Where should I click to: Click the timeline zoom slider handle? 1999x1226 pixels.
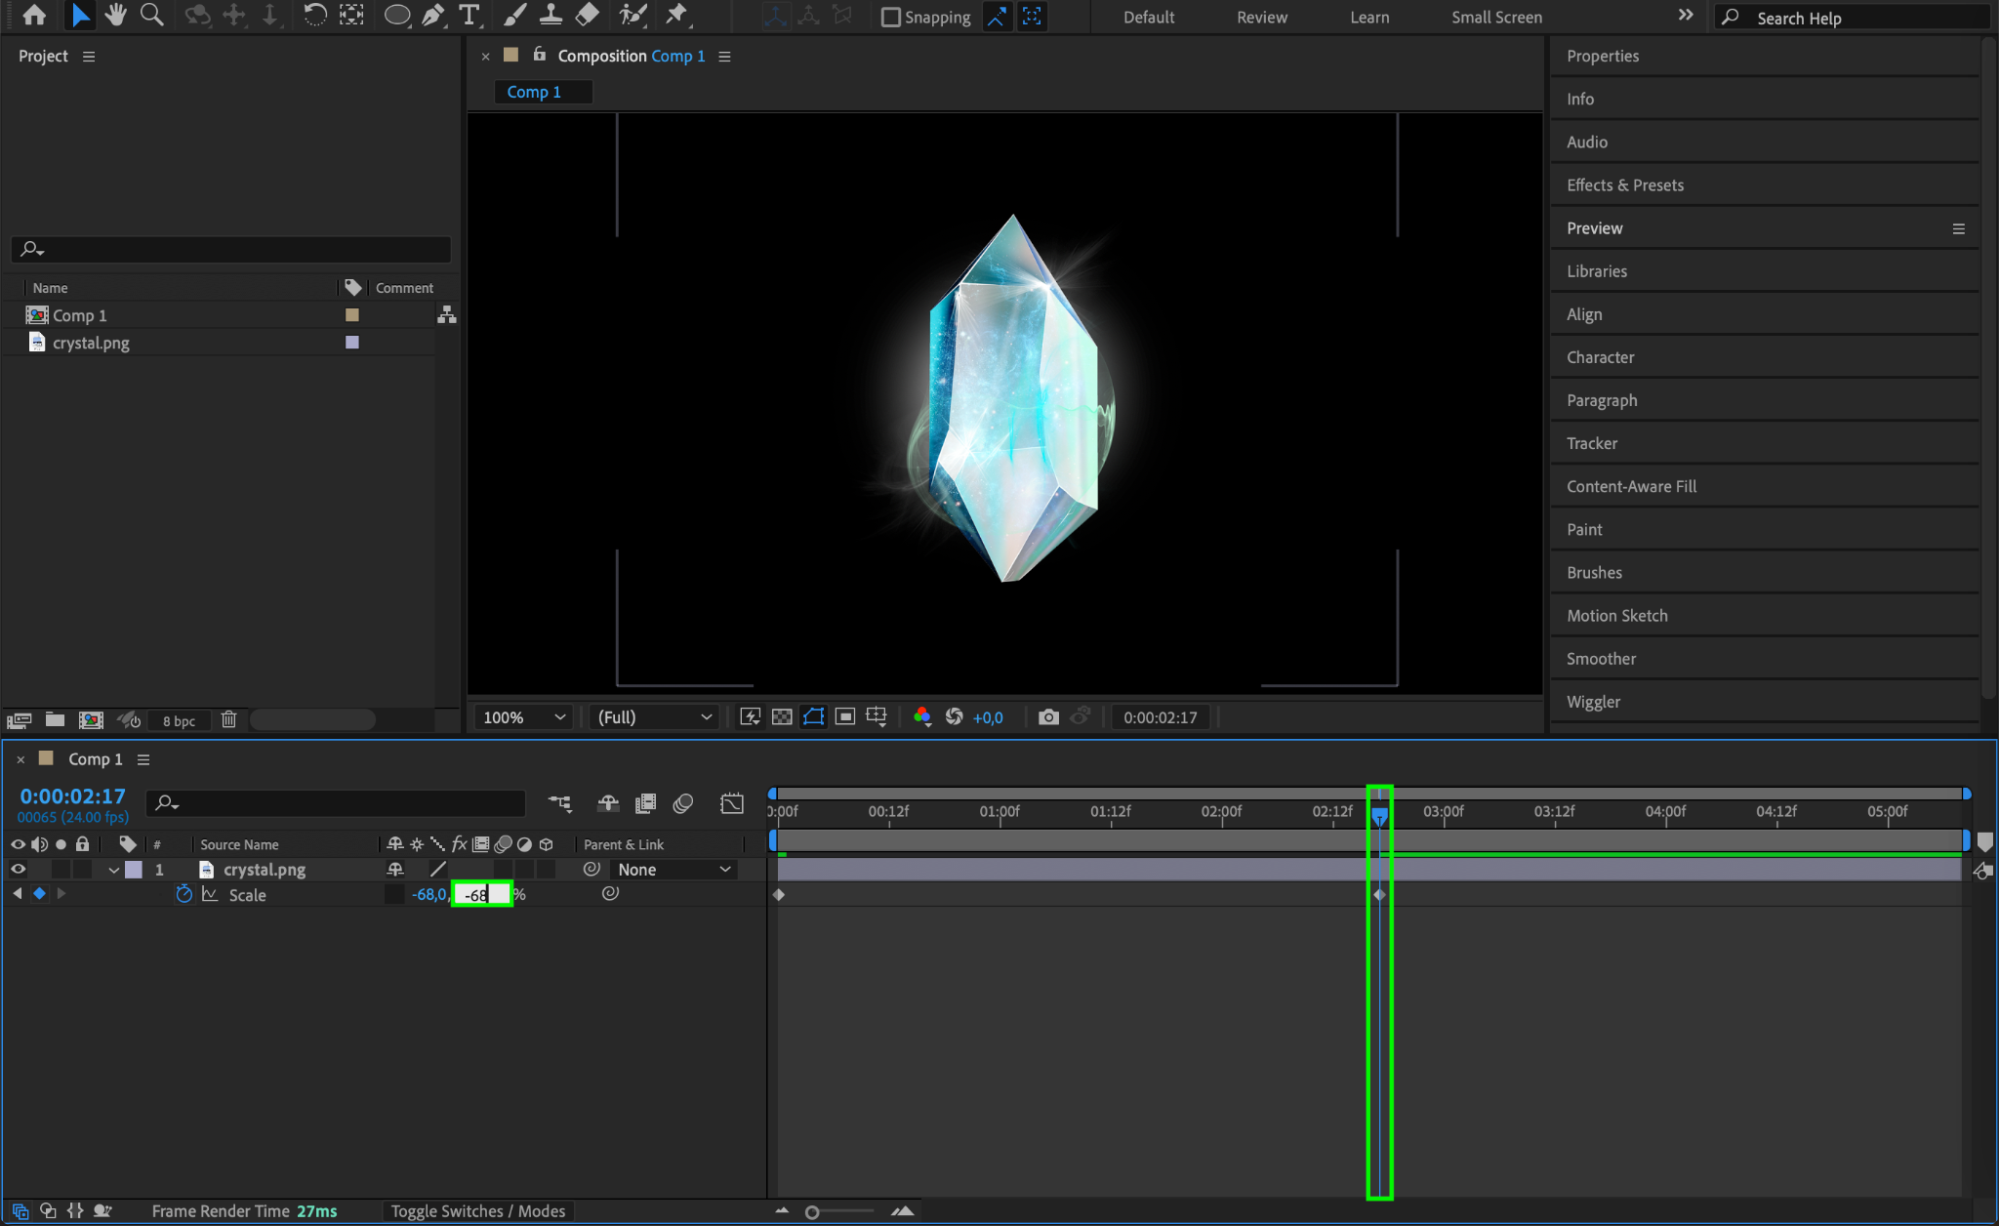812,1212
